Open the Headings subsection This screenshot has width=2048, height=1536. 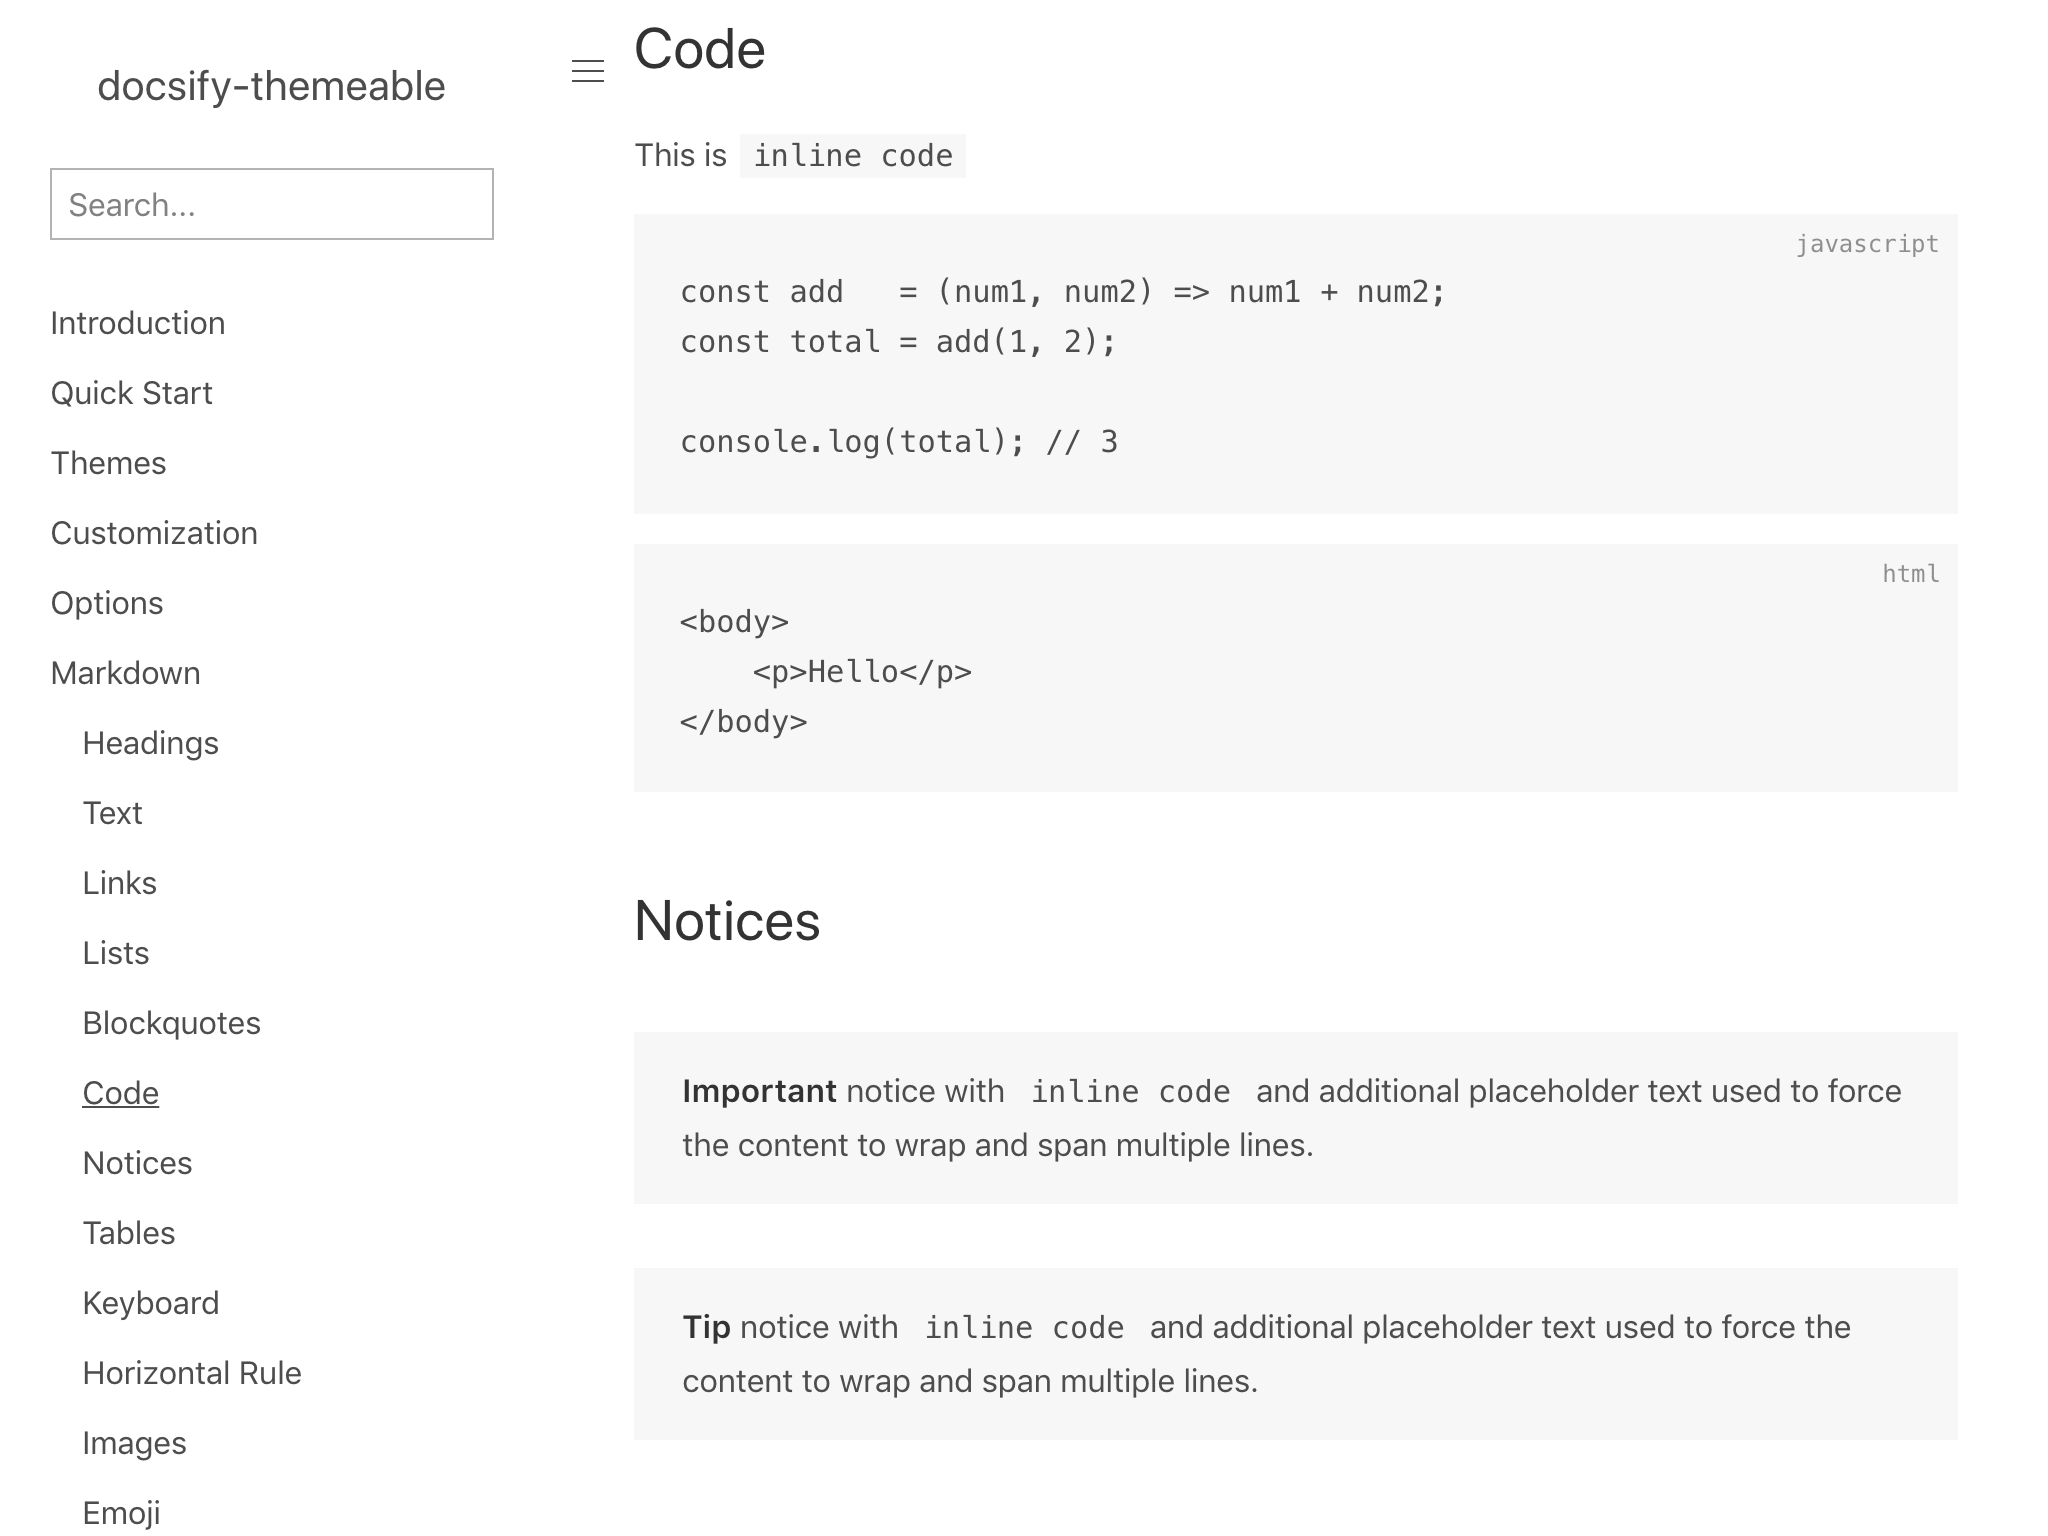click(151, 742)
